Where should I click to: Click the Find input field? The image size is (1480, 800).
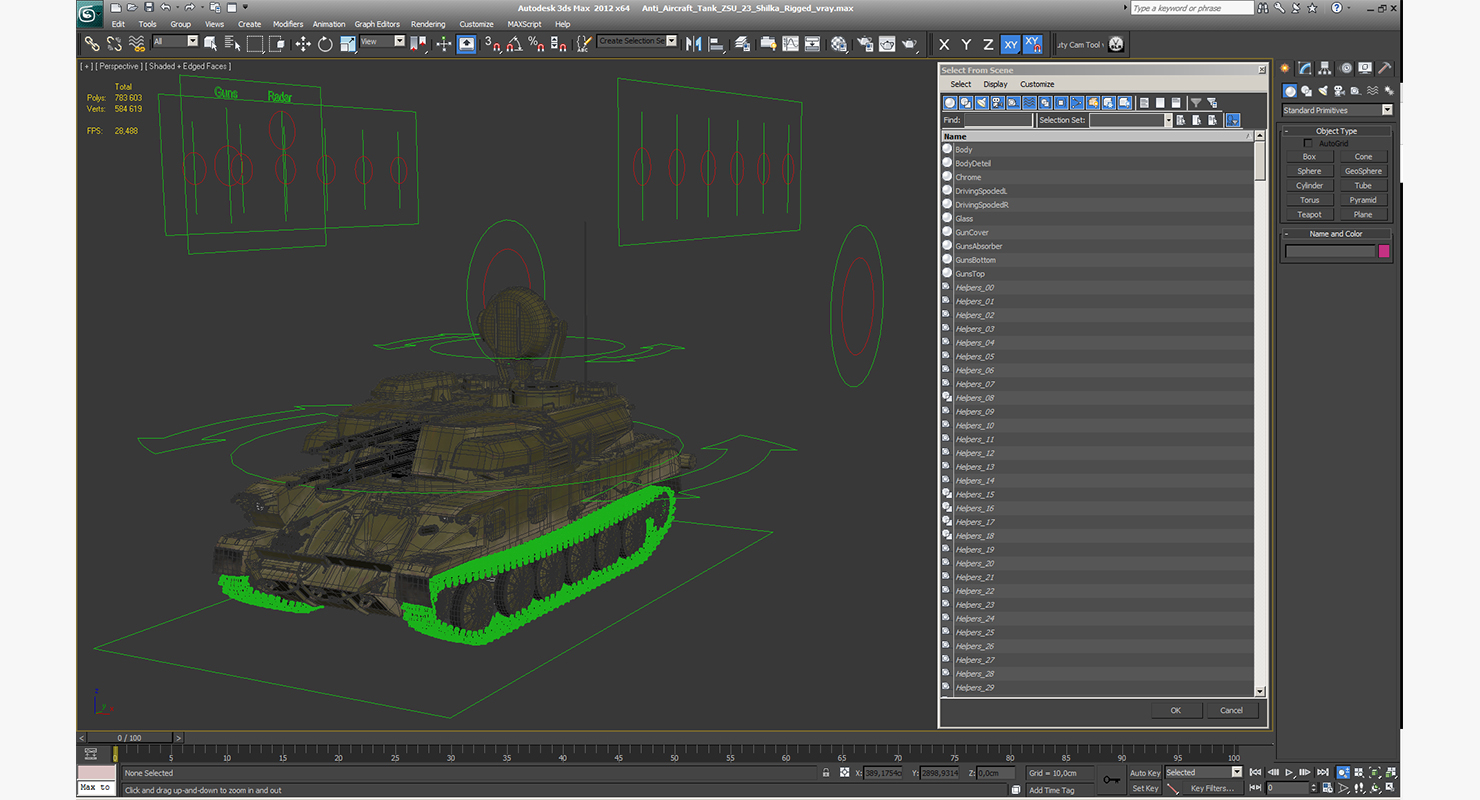tap(998, 120)
